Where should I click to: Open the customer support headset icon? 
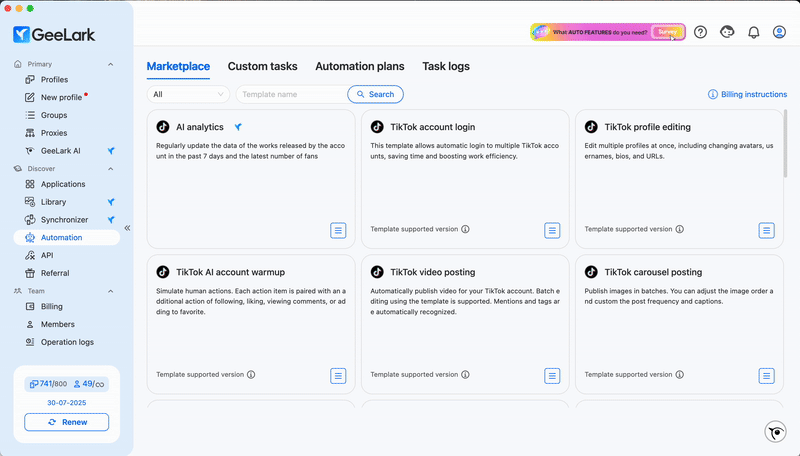click(x=727, y=32)
